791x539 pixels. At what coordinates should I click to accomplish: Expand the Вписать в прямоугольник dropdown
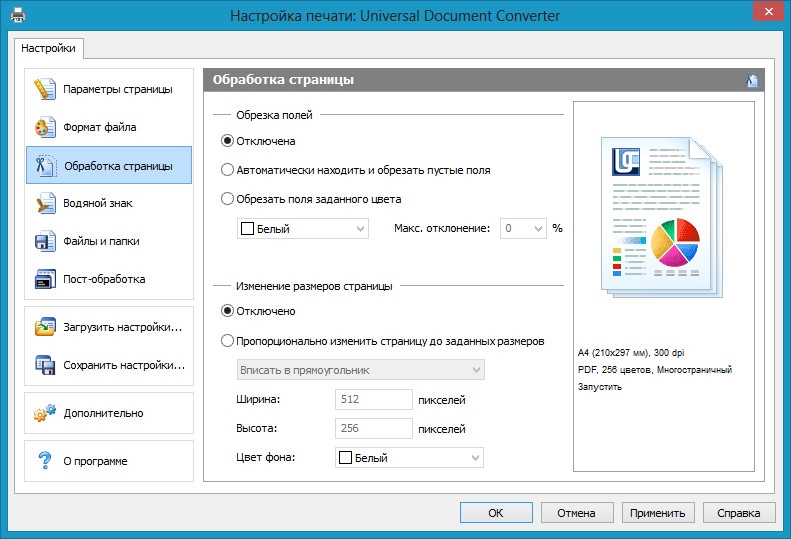click(360, 370)
